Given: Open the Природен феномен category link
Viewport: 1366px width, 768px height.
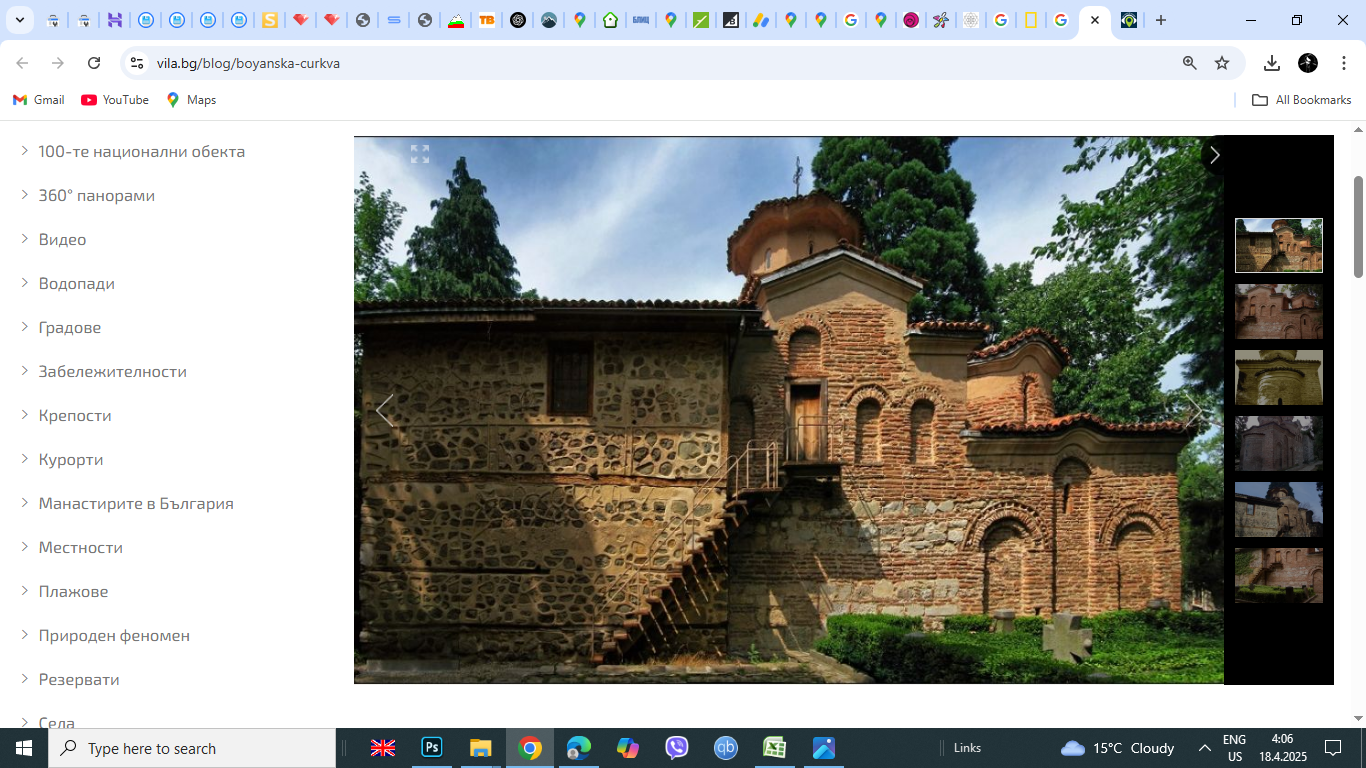Looking at the screenshot, I should [x=114, y=635].
